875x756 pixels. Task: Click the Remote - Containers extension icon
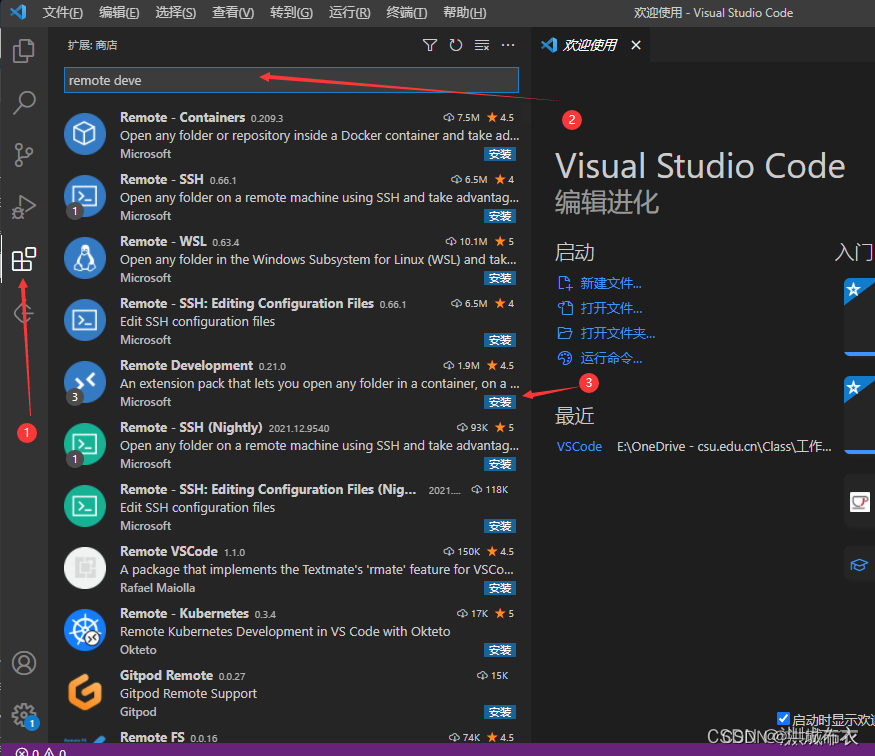pyautogui.click(x=85, y=134)
